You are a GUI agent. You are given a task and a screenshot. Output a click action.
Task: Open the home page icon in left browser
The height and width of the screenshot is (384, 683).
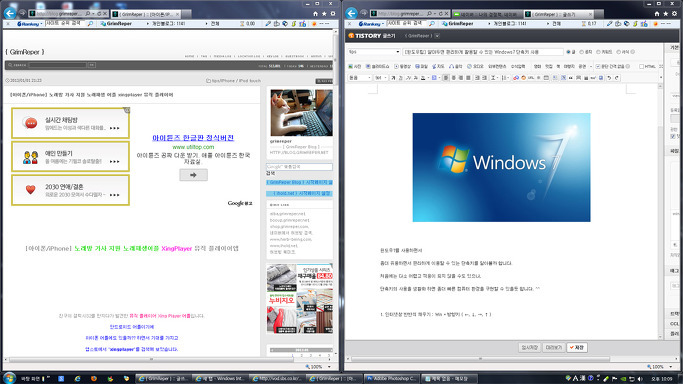coord(315,14)
